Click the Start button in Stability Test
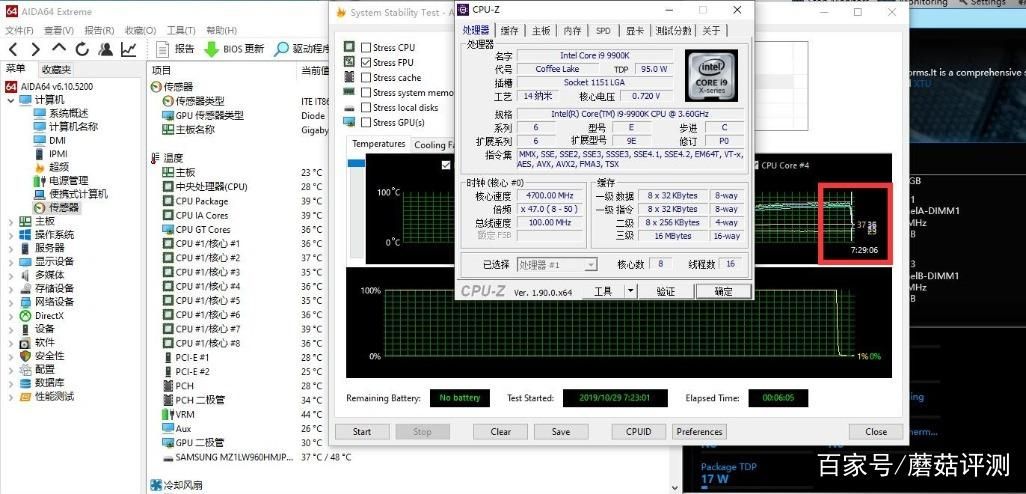This screenshot has height=494, width=1026. (362, 432)
